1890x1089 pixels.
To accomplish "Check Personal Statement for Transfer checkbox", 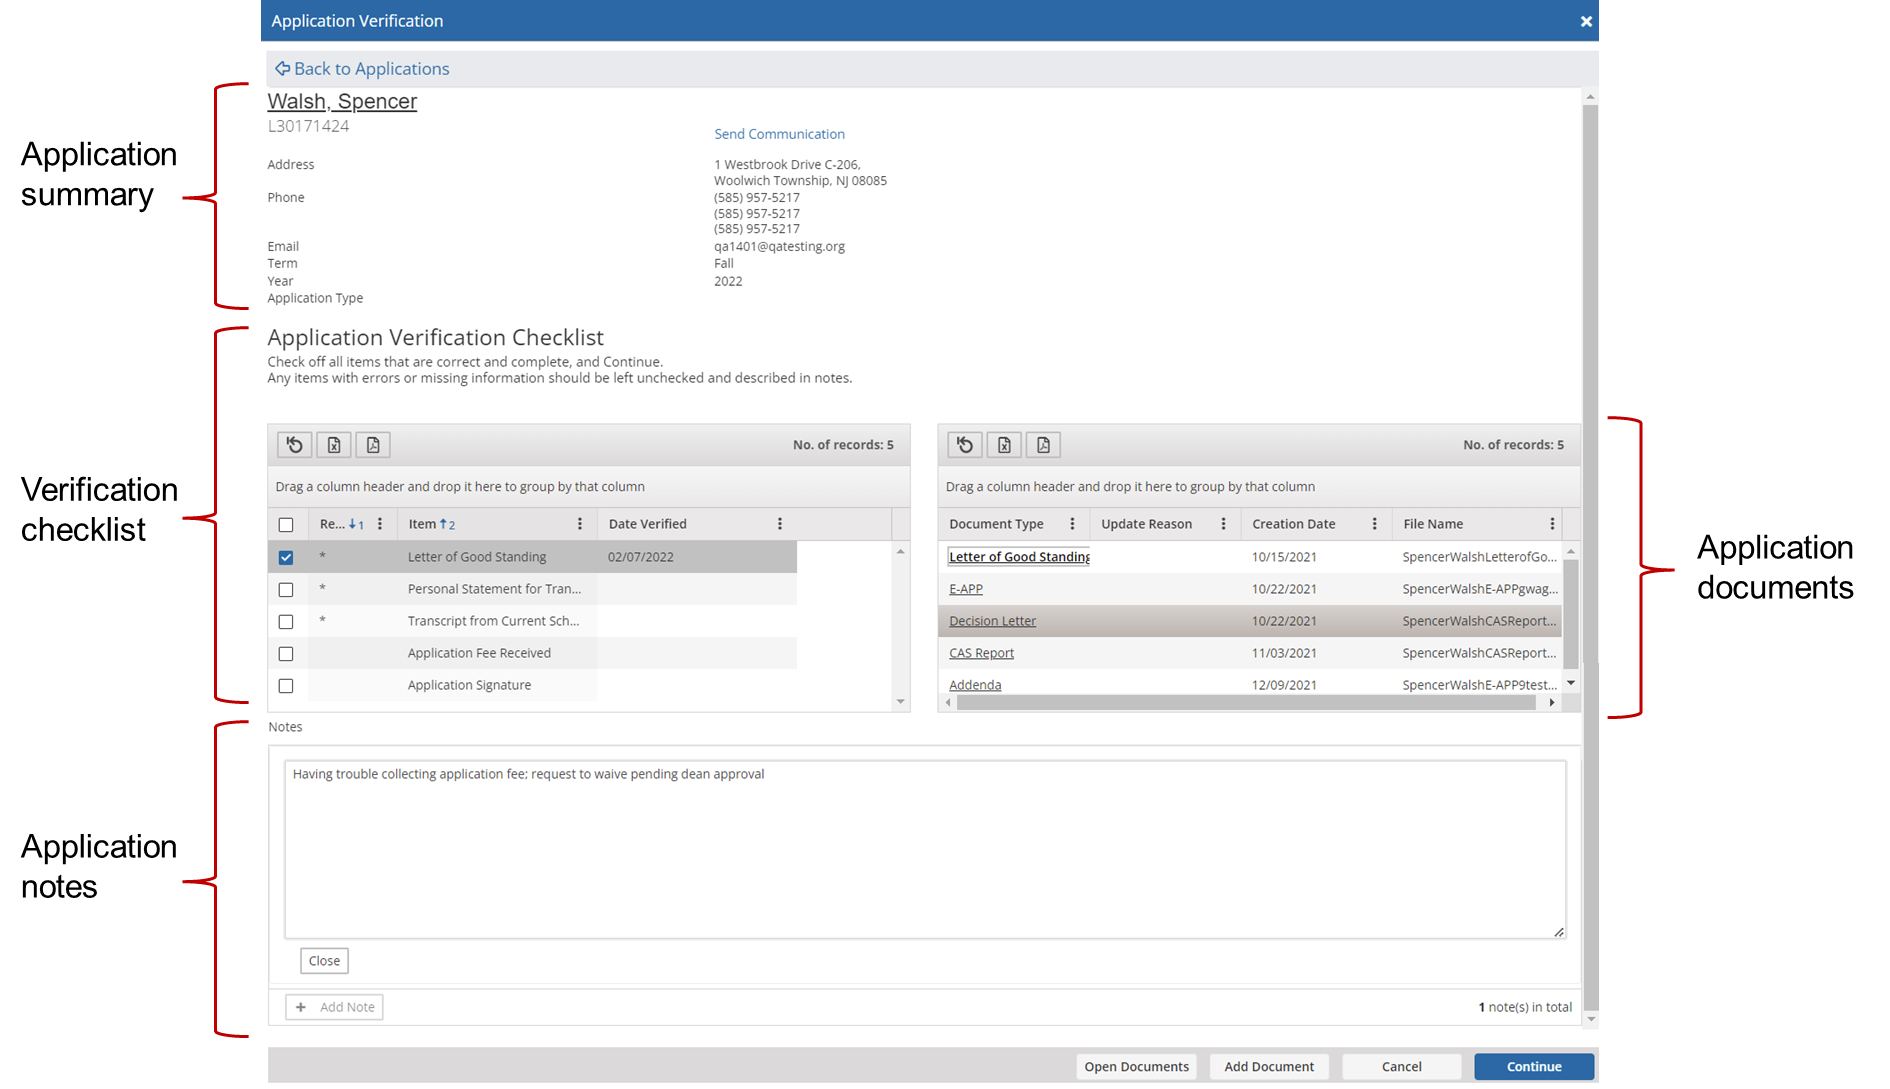I will coord(286,589).
